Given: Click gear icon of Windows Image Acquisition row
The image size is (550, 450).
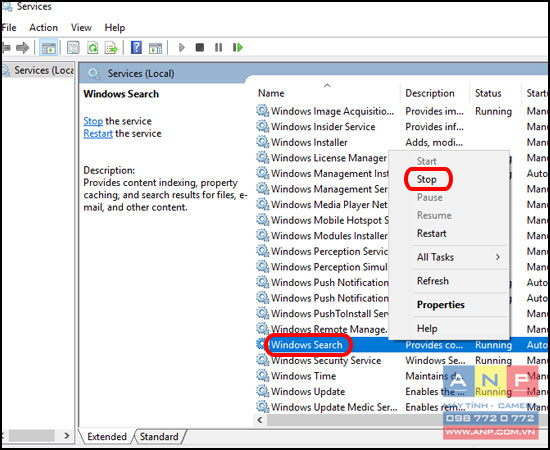Looking at the screenshot, I should (262, 111).
